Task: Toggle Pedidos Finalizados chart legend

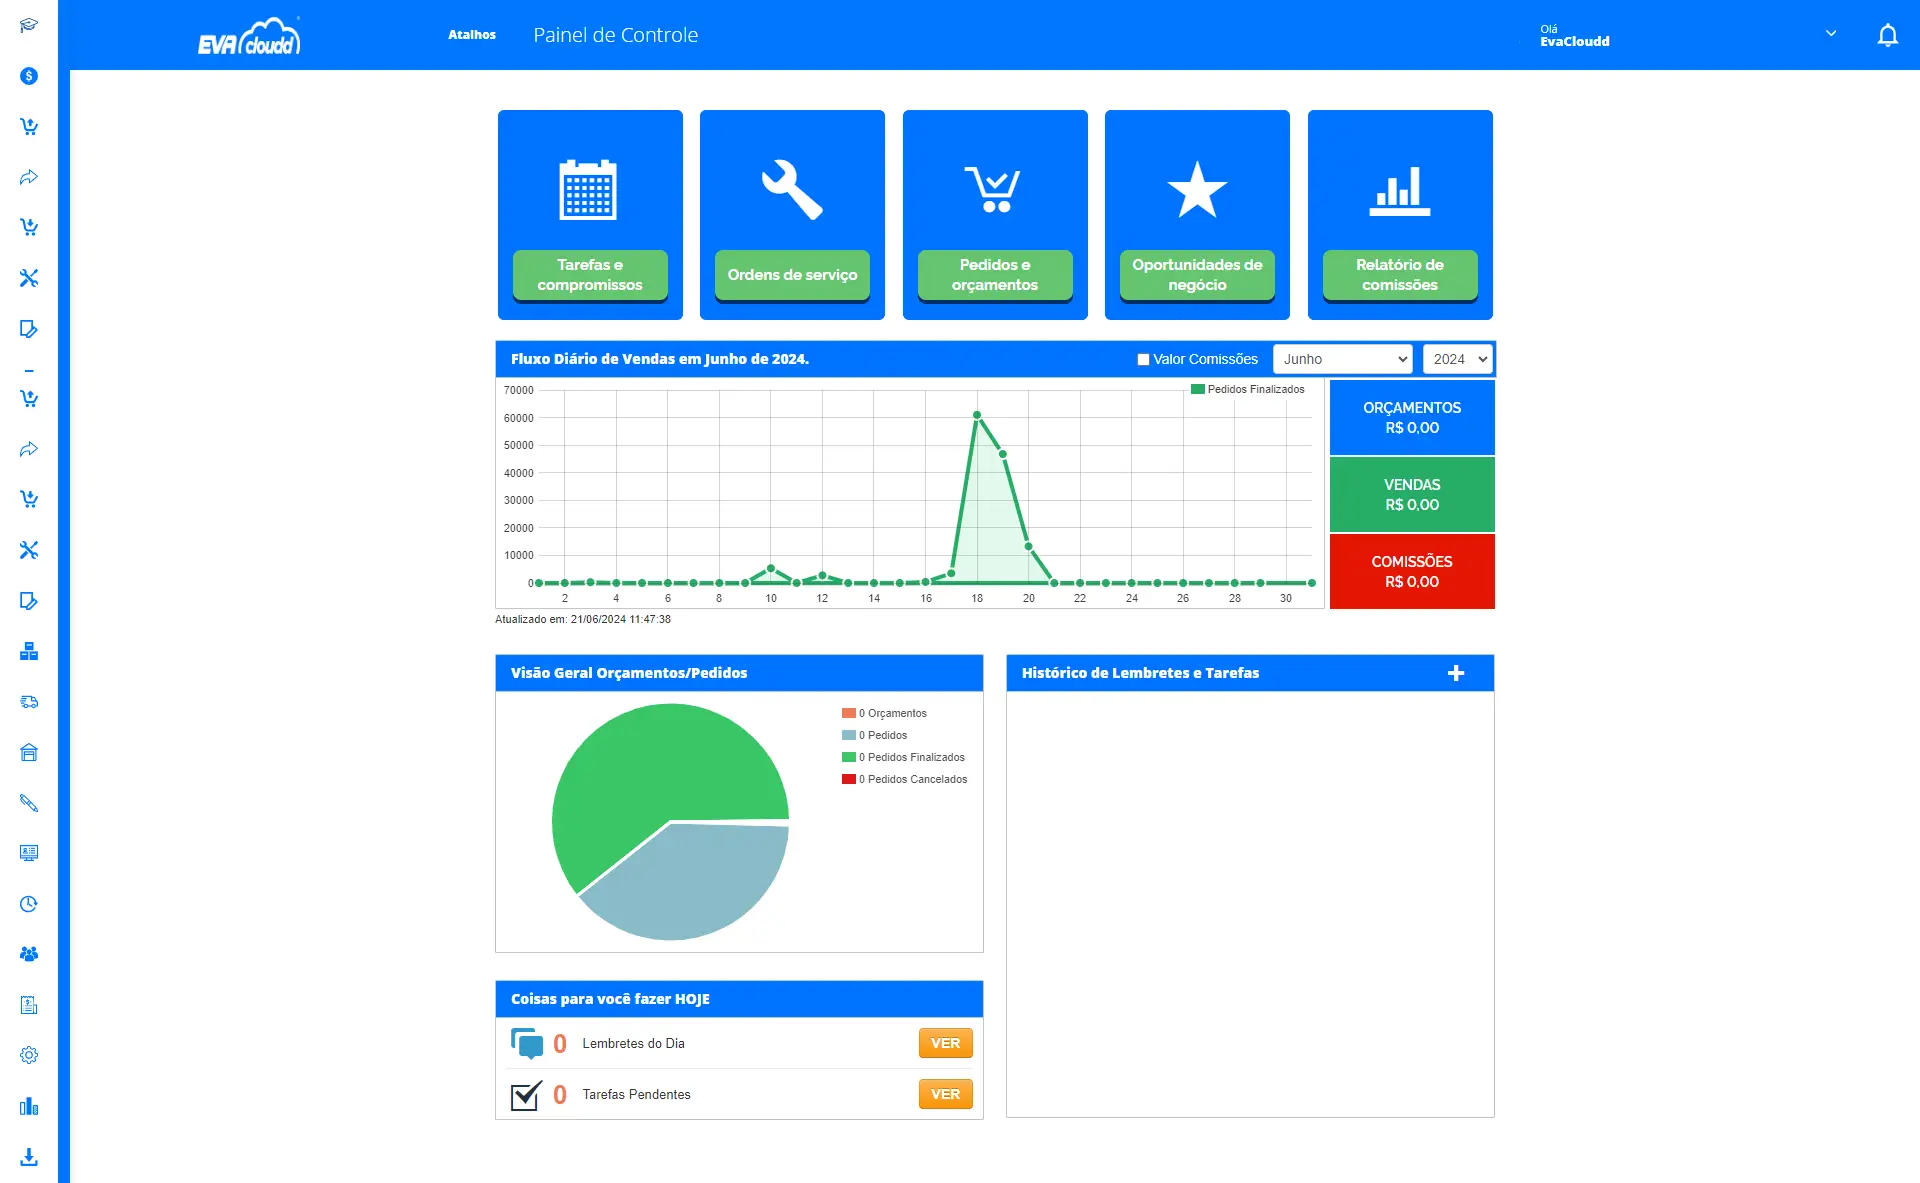Action: pos(1247,390)
